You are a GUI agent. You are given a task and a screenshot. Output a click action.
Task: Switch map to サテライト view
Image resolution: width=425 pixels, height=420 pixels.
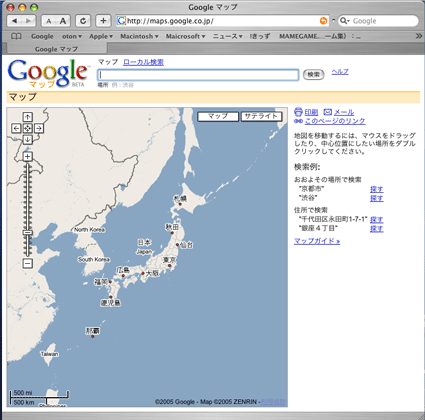[261, 116]
